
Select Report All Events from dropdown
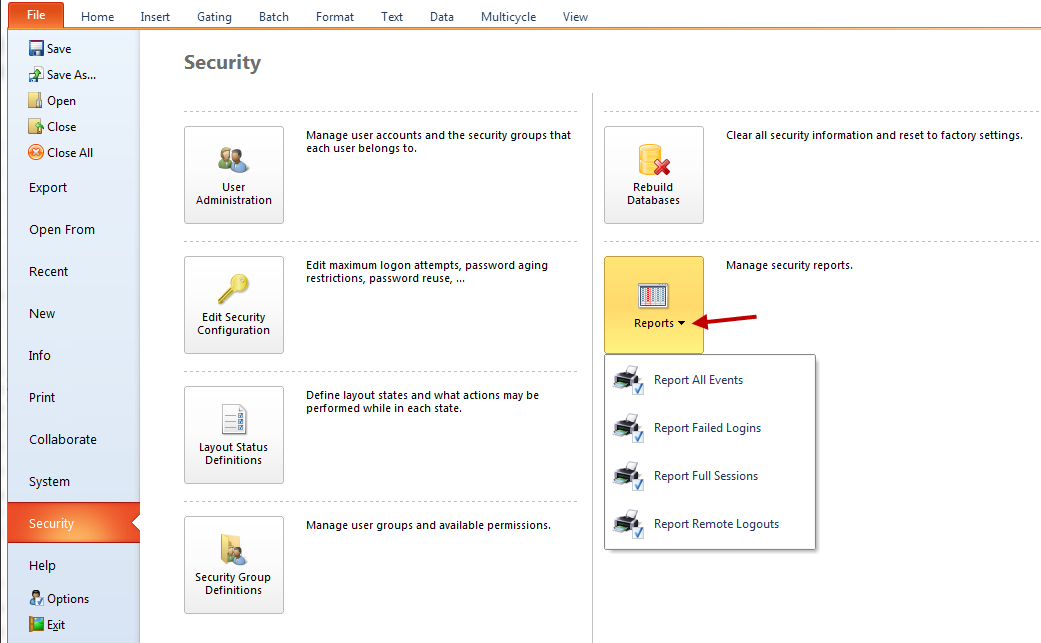click(698, 380)
